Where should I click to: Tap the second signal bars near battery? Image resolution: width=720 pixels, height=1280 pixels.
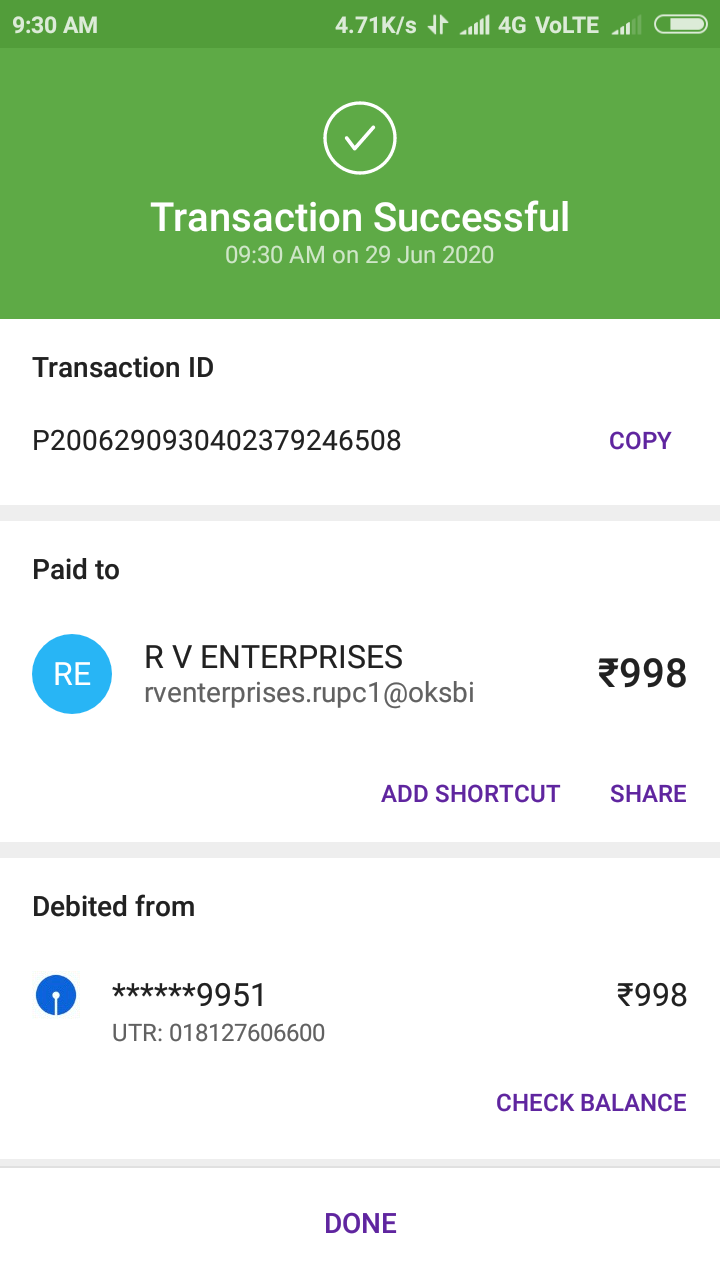pos(626,25)
